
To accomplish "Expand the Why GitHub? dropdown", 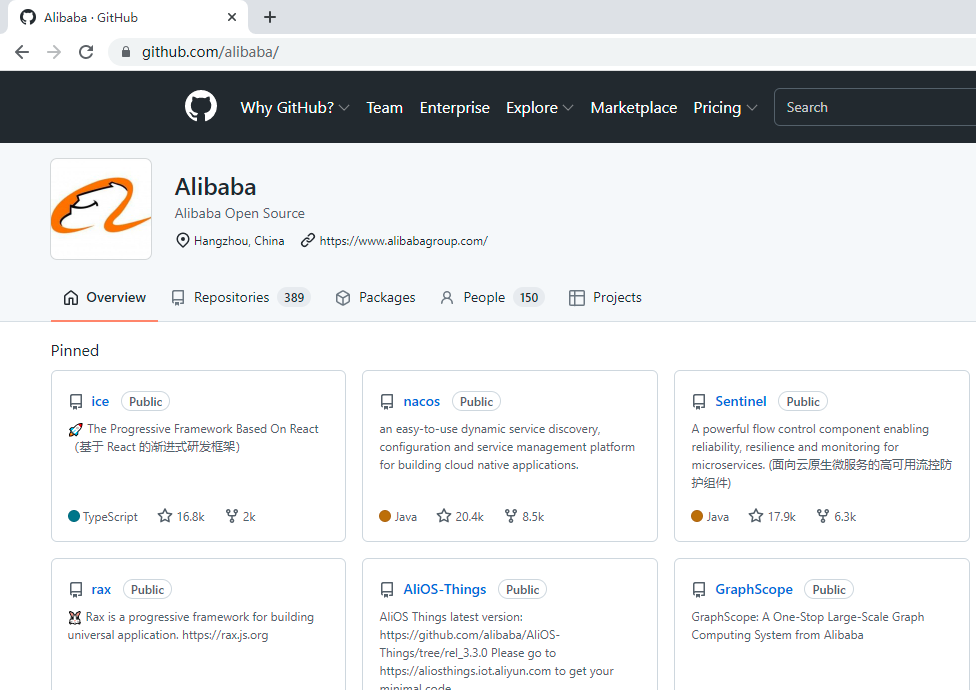I will tap(294, 108).
